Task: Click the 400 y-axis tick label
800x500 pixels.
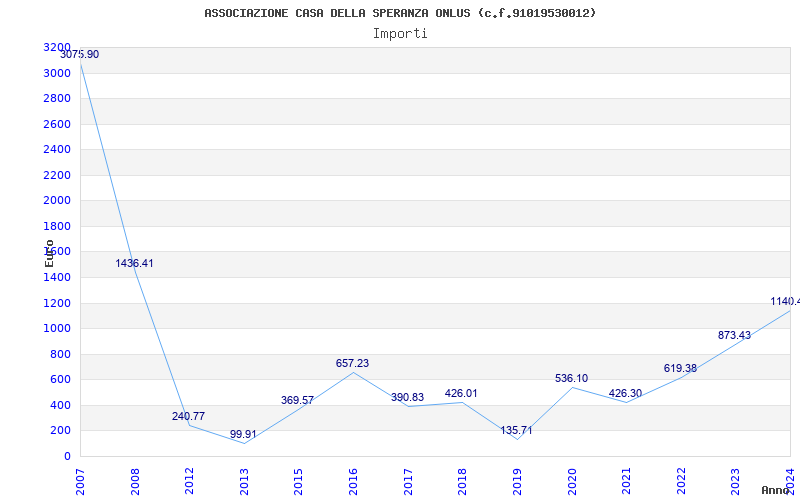Action: coord(61,405)
